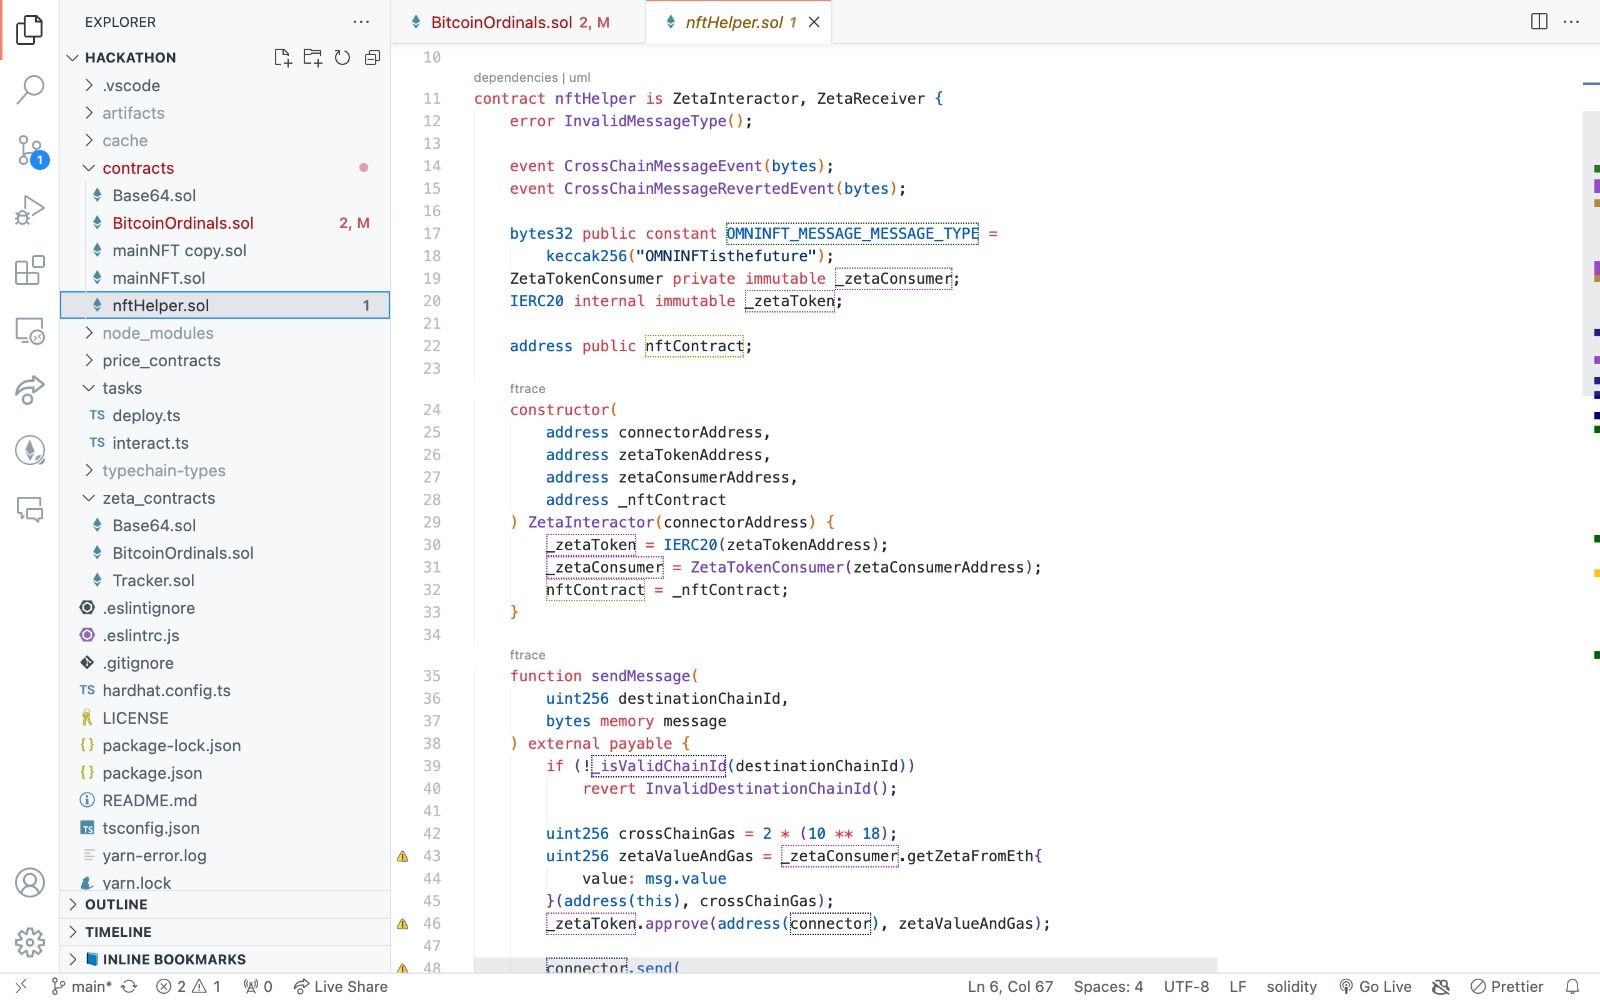Click New File icon in HACKATHON header

(283, 58)
